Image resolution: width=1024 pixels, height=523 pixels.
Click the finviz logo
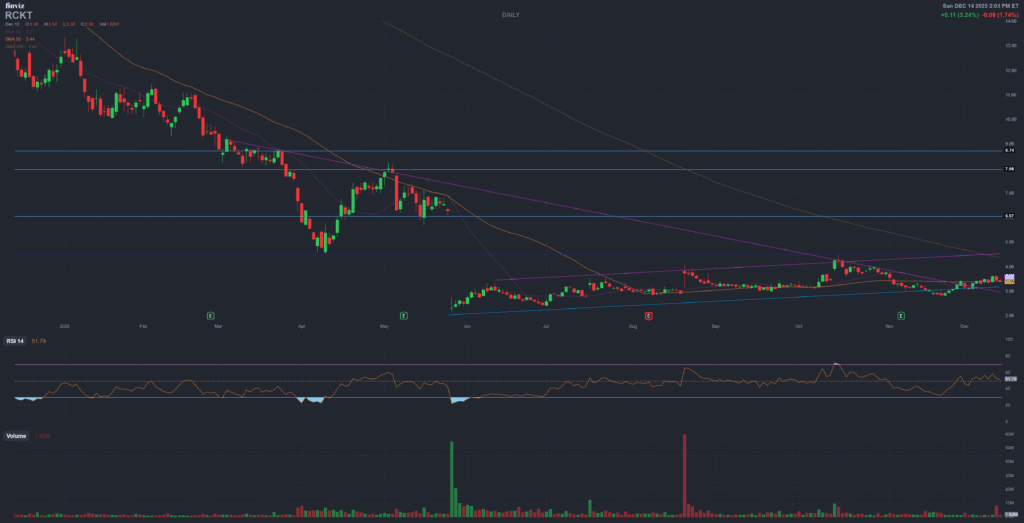(x=14, y=6)
